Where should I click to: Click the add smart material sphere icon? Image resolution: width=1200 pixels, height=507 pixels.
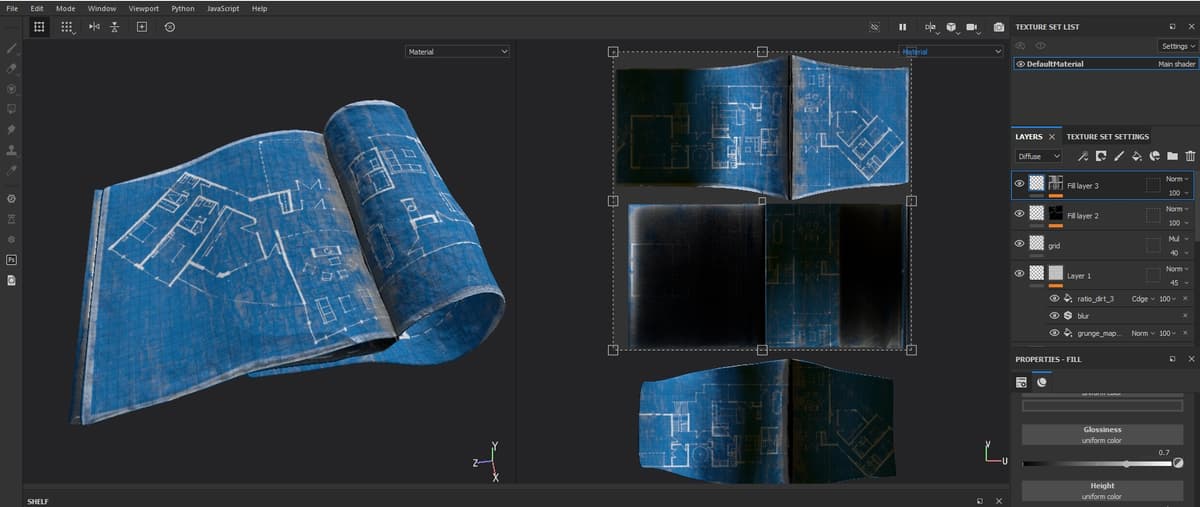pyautogui.click(x=1154, y=156)
